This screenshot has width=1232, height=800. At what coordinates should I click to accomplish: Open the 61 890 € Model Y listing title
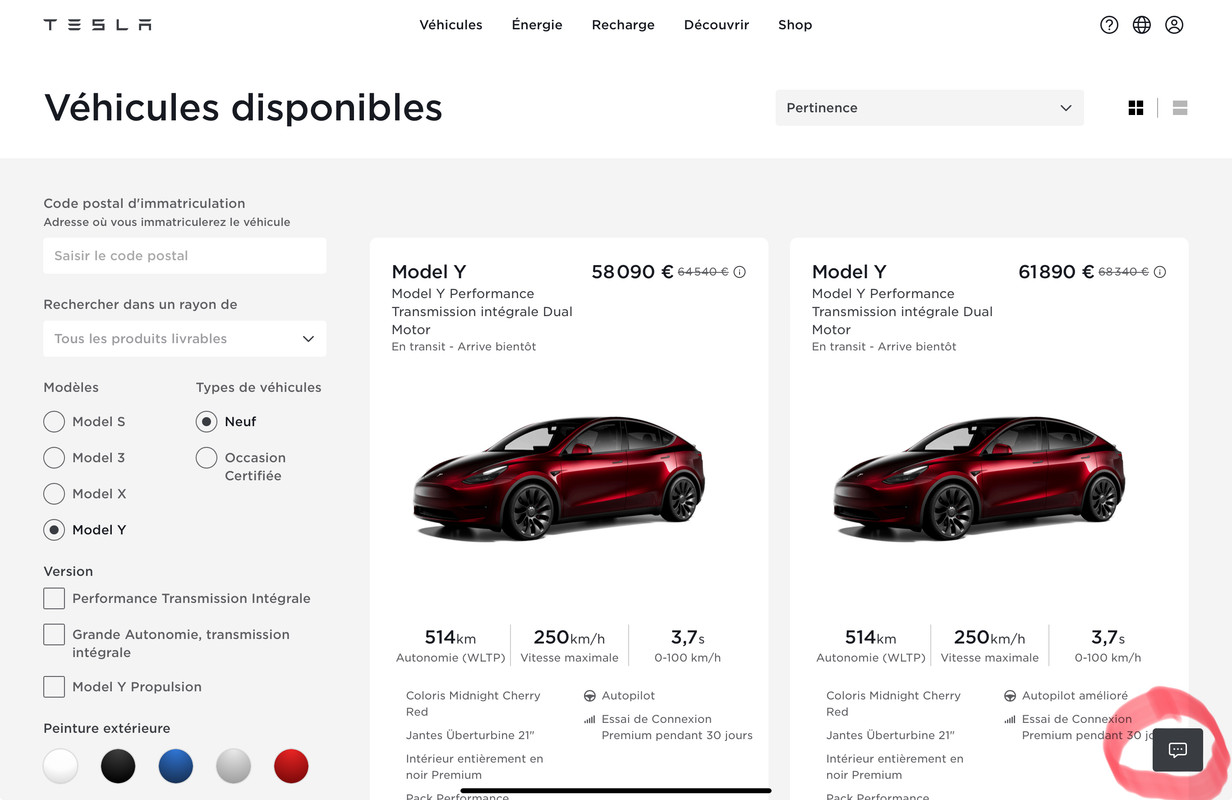849,272
